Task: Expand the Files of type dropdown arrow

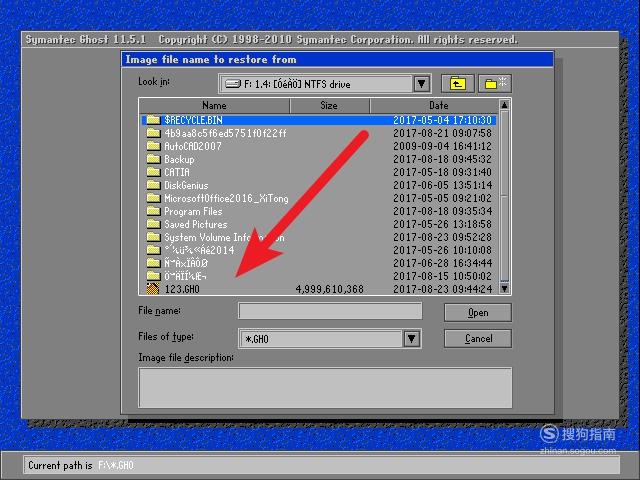Action: click(411, 339)
